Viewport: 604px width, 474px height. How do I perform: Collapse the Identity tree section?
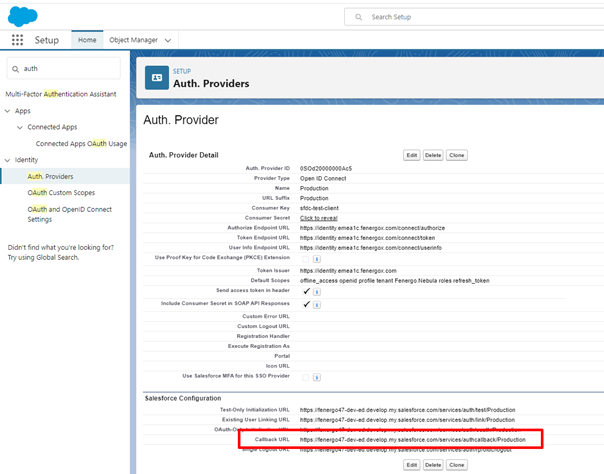coord(7,160)
